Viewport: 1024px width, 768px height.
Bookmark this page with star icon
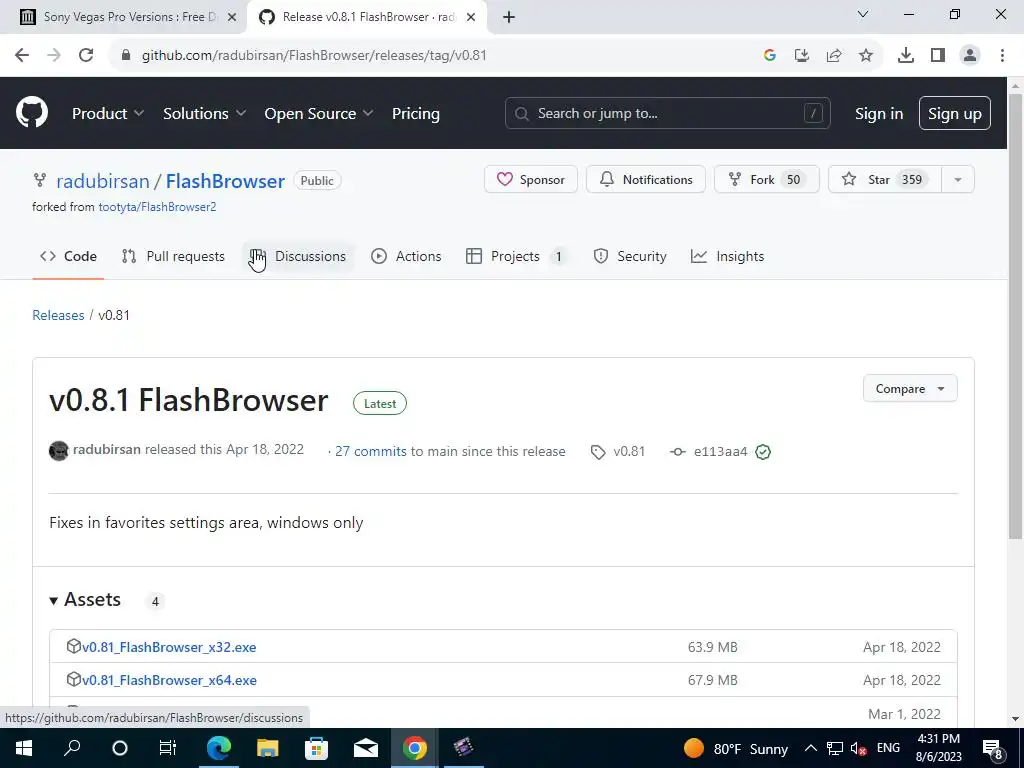coord(866,56)
